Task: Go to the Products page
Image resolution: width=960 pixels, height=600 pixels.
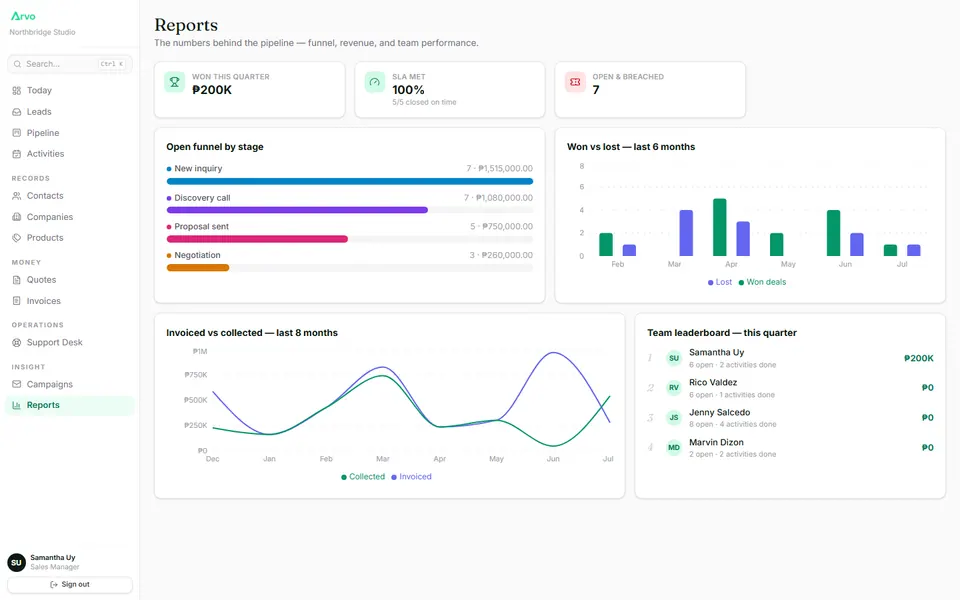Action: click(70, 238)
